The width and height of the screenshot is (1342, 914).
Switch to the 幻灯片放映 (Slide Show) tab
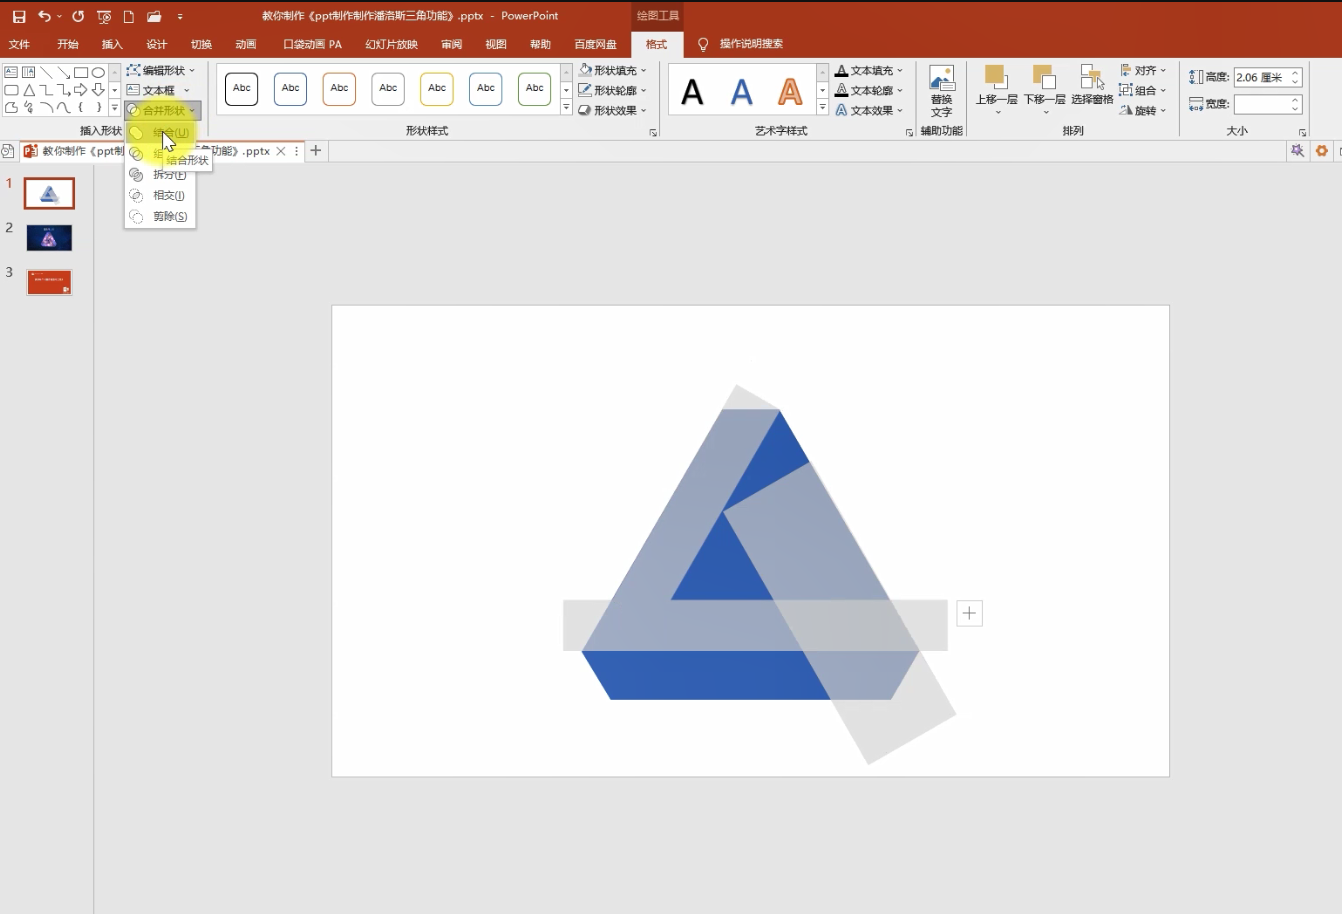391,44
